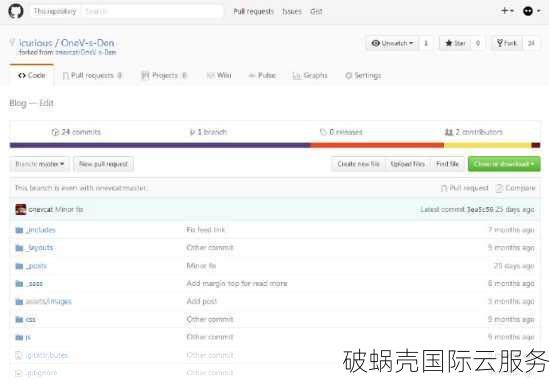Click Pull request link in branch info bar
549x380 pixels.
(464, 188)
